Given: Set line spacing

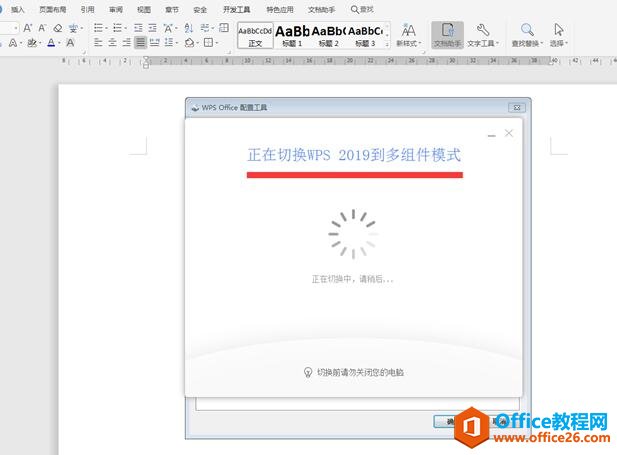Looking at the screenshot, I should pyautogui.click(x=169, y=43).
